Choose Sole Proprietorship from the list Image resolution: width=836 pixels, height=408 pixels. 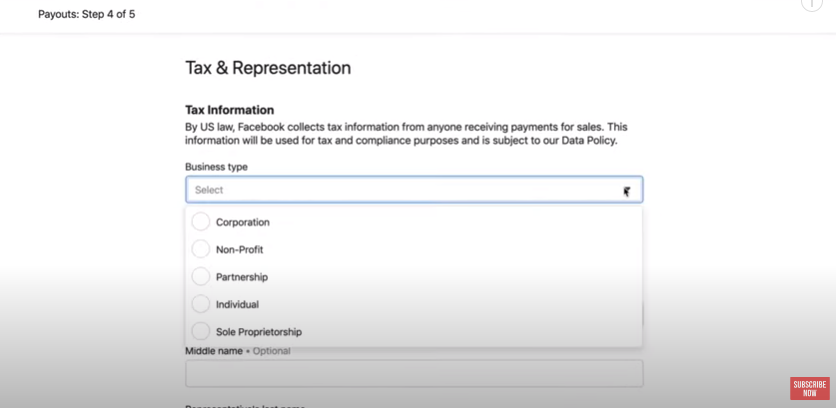[x=259, y=332]
